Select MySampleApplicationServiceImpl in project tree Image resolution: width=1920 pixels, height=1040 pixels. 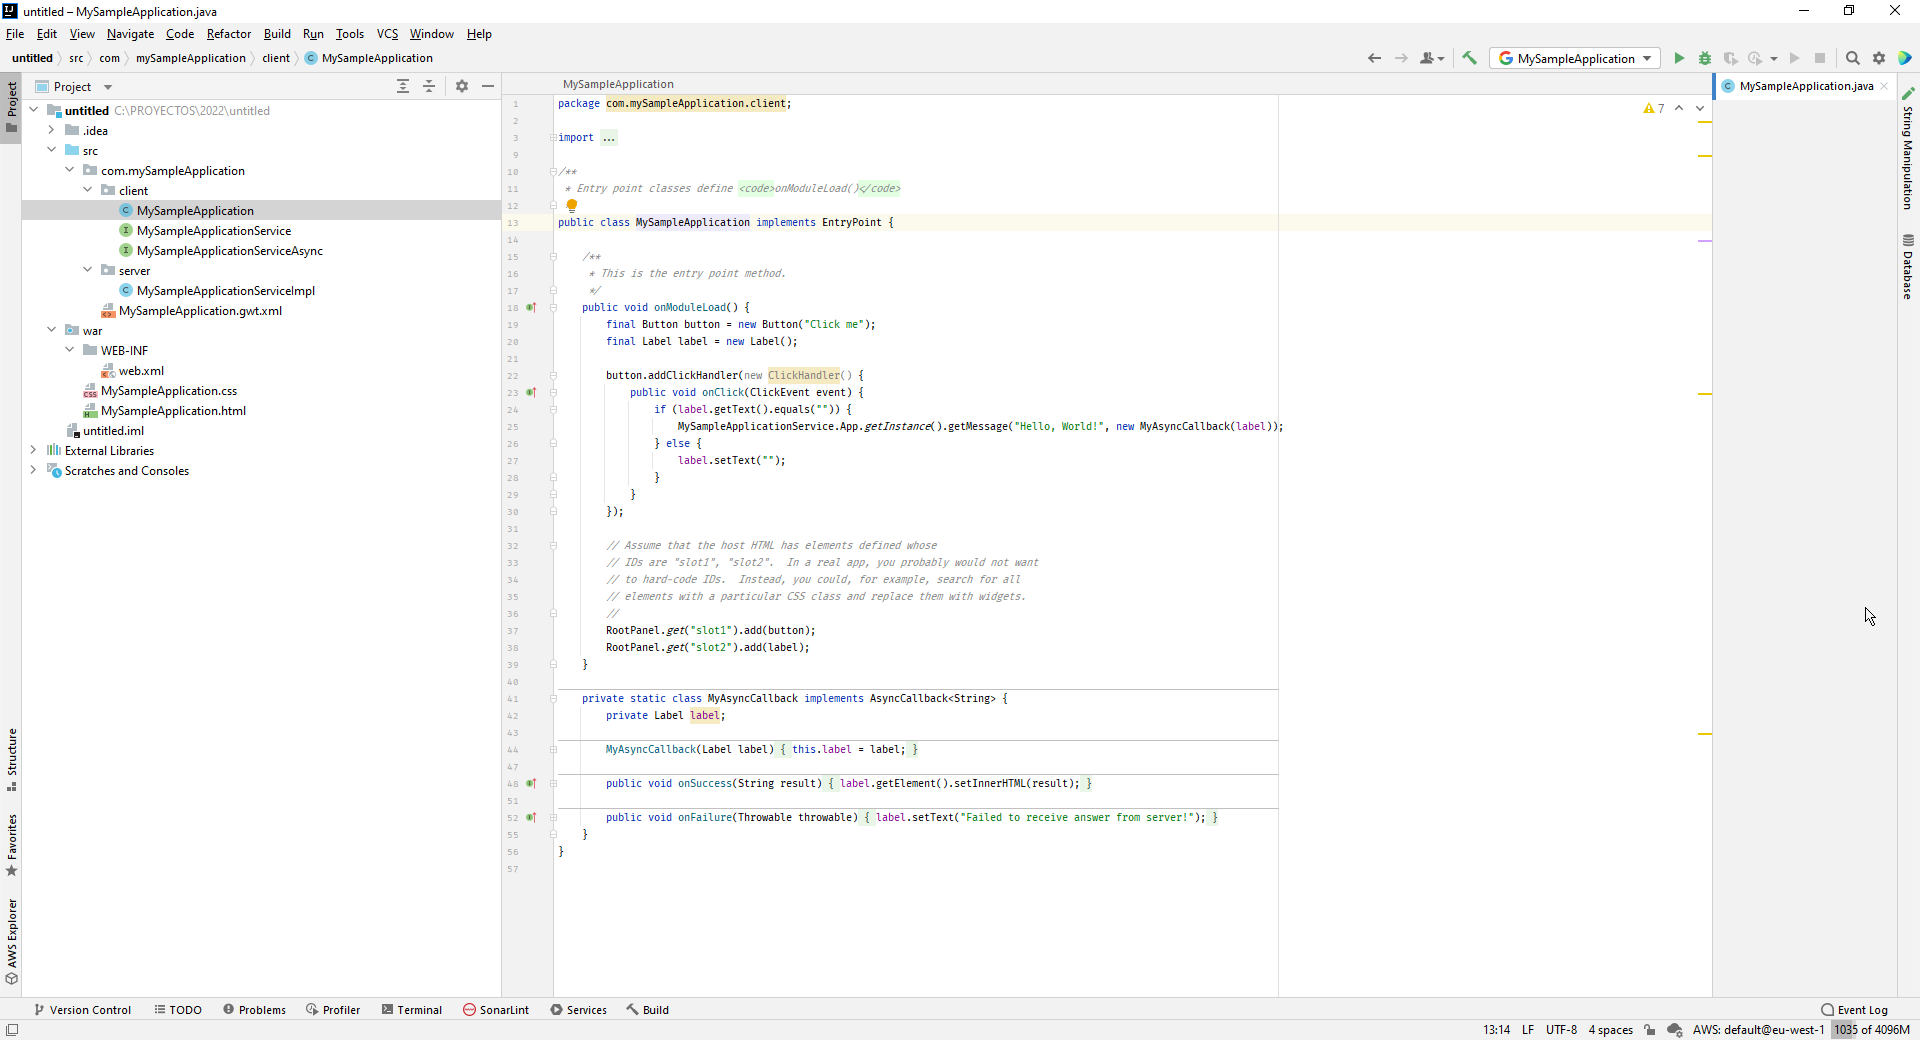[225, 291]
